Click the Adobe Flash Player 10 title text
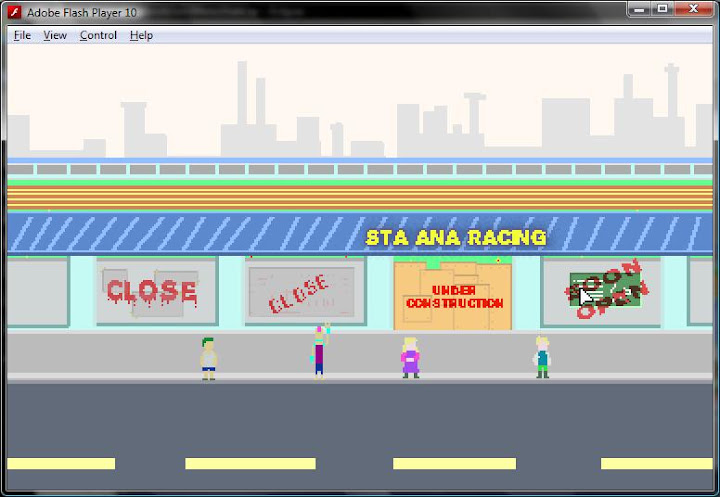Screen dimensions: 720x497 click(x=82, y=12)
